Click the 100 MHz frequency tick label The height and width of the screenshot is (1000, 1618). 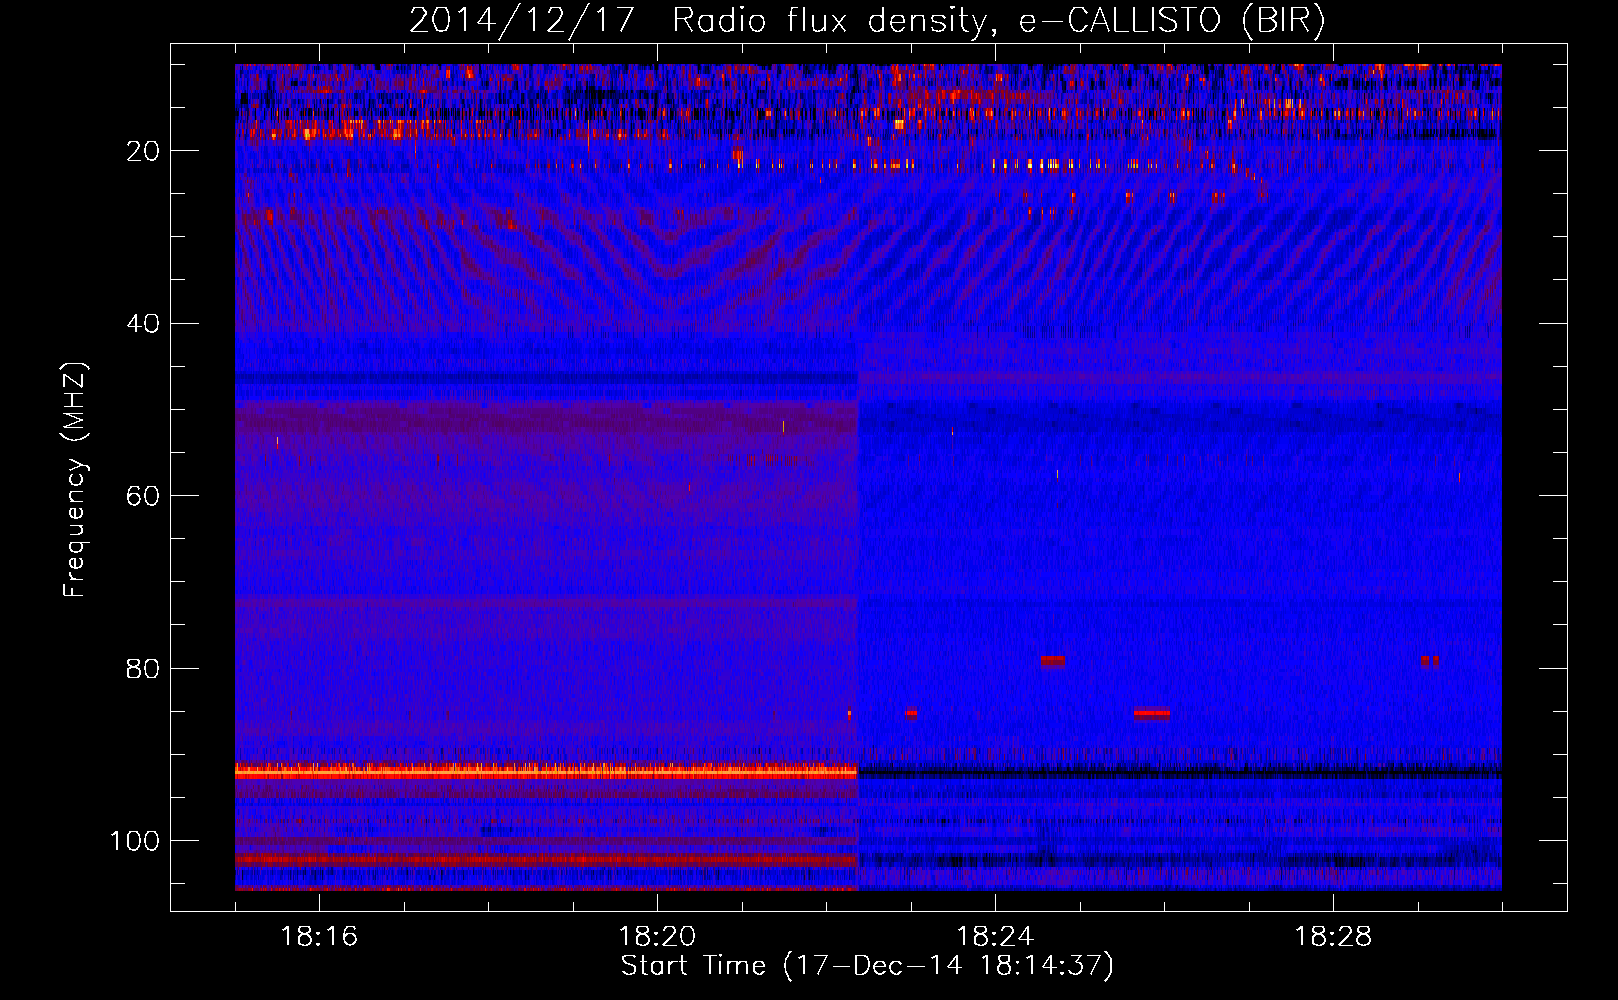pyautogui.click(x=135, y=841)
